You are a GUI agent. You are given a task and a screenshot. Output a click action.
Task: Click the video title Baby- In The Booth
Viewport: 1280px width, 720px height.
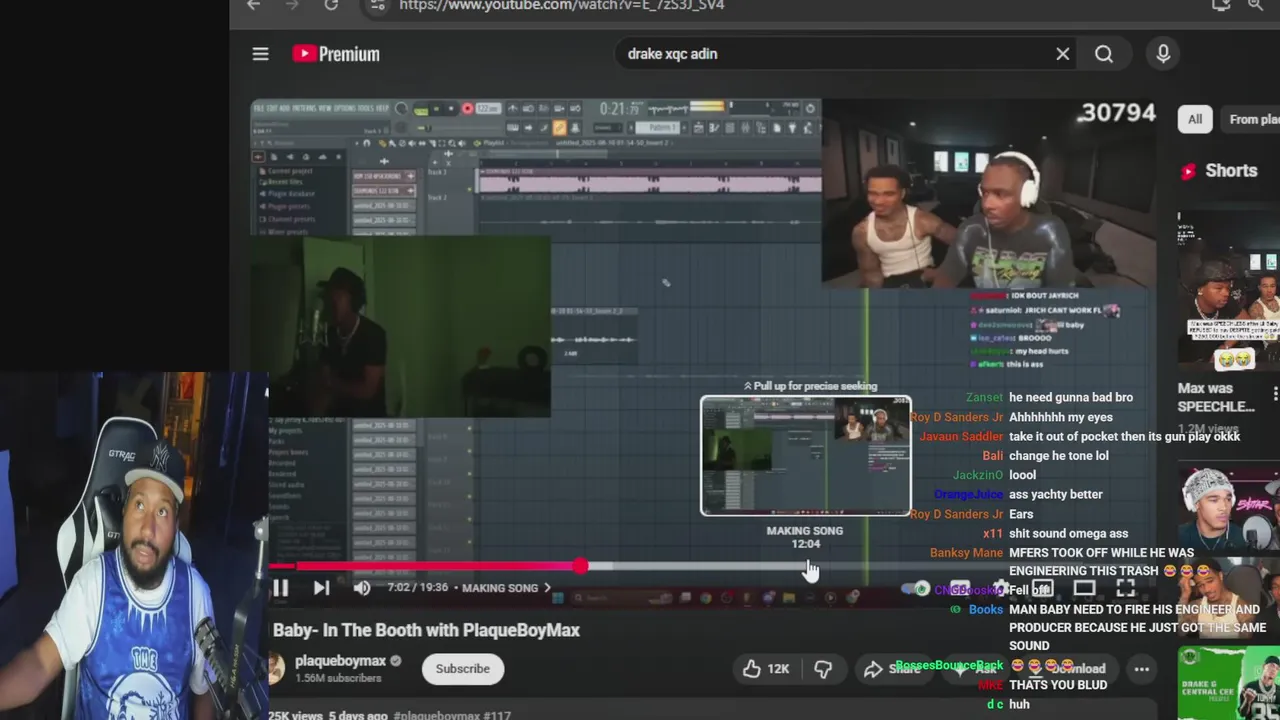click(426, 630)
